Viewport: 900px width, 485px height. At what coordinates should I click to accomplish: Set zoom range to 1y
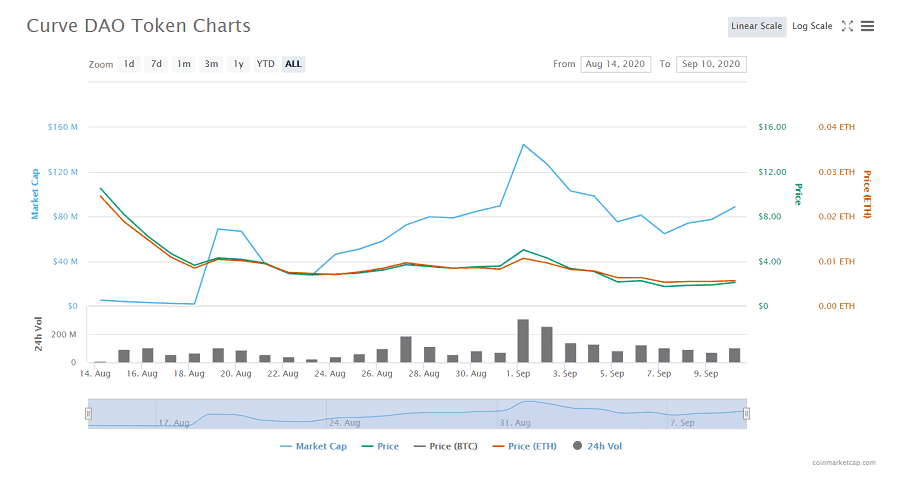pos(239,64)
